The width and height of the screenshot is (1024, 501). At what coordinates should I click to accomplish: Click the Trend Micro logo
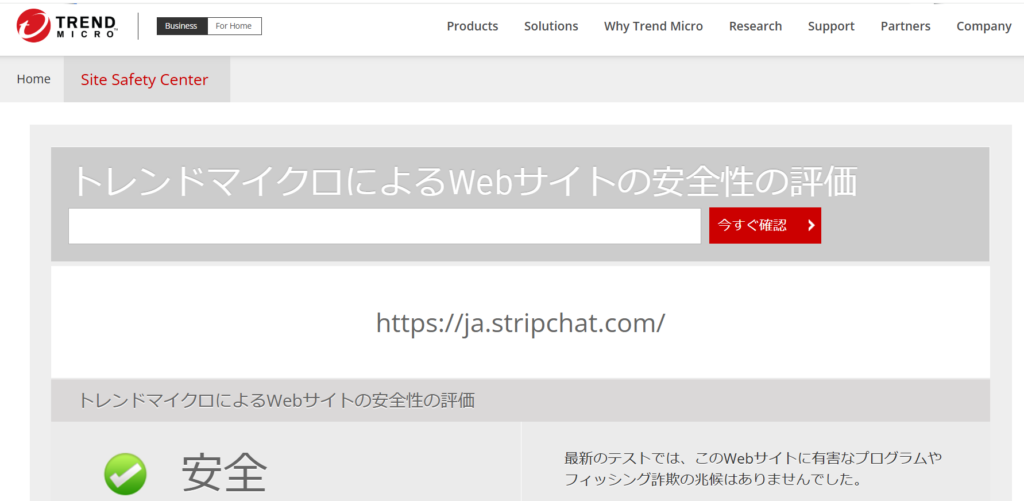(67, 26)
